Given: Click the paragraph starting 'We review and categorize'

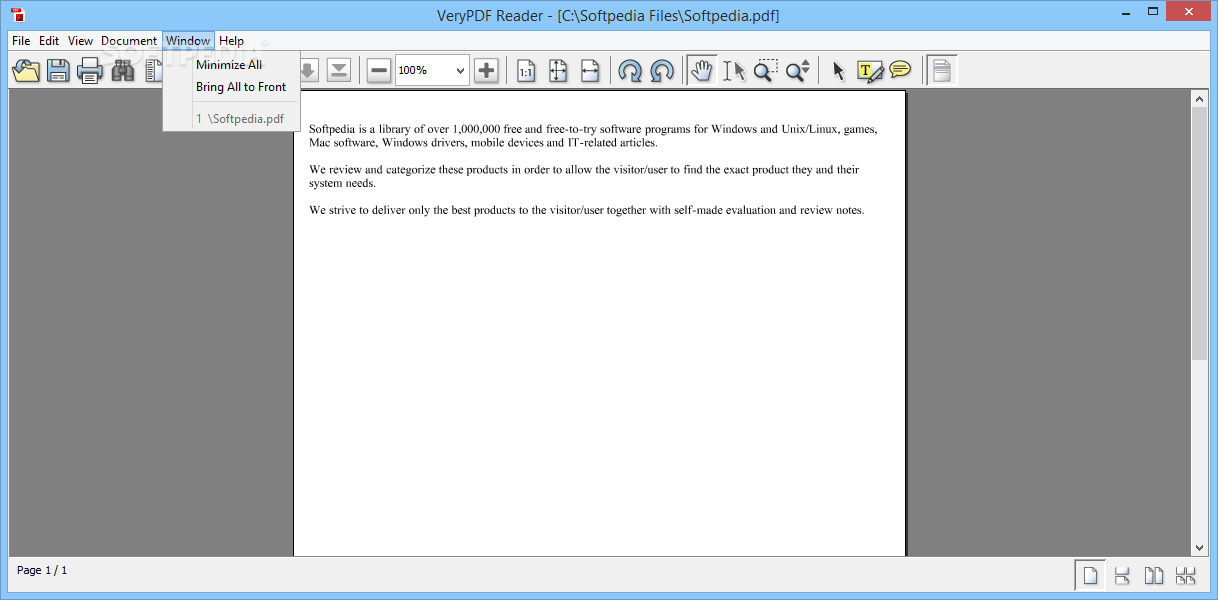Looking at the screenshot, I should pos(584,176).
